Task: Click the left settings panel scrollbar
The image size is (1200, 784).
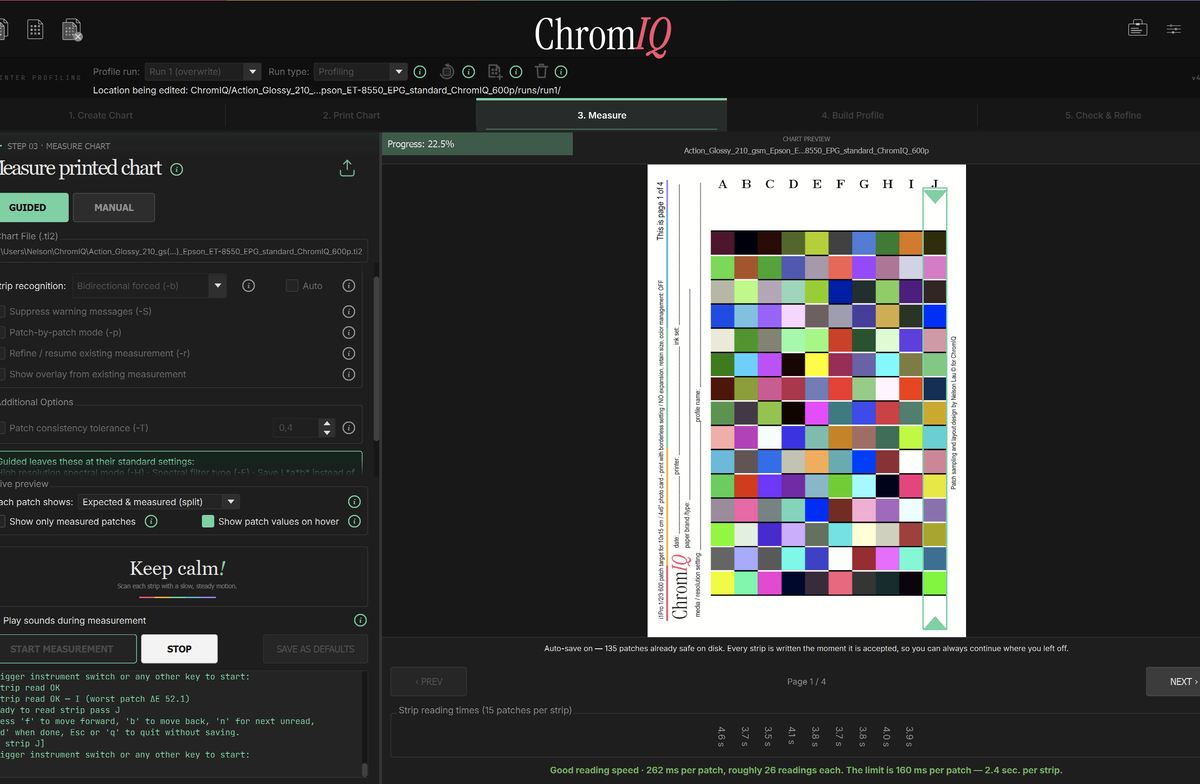Action: coord(376,358)
